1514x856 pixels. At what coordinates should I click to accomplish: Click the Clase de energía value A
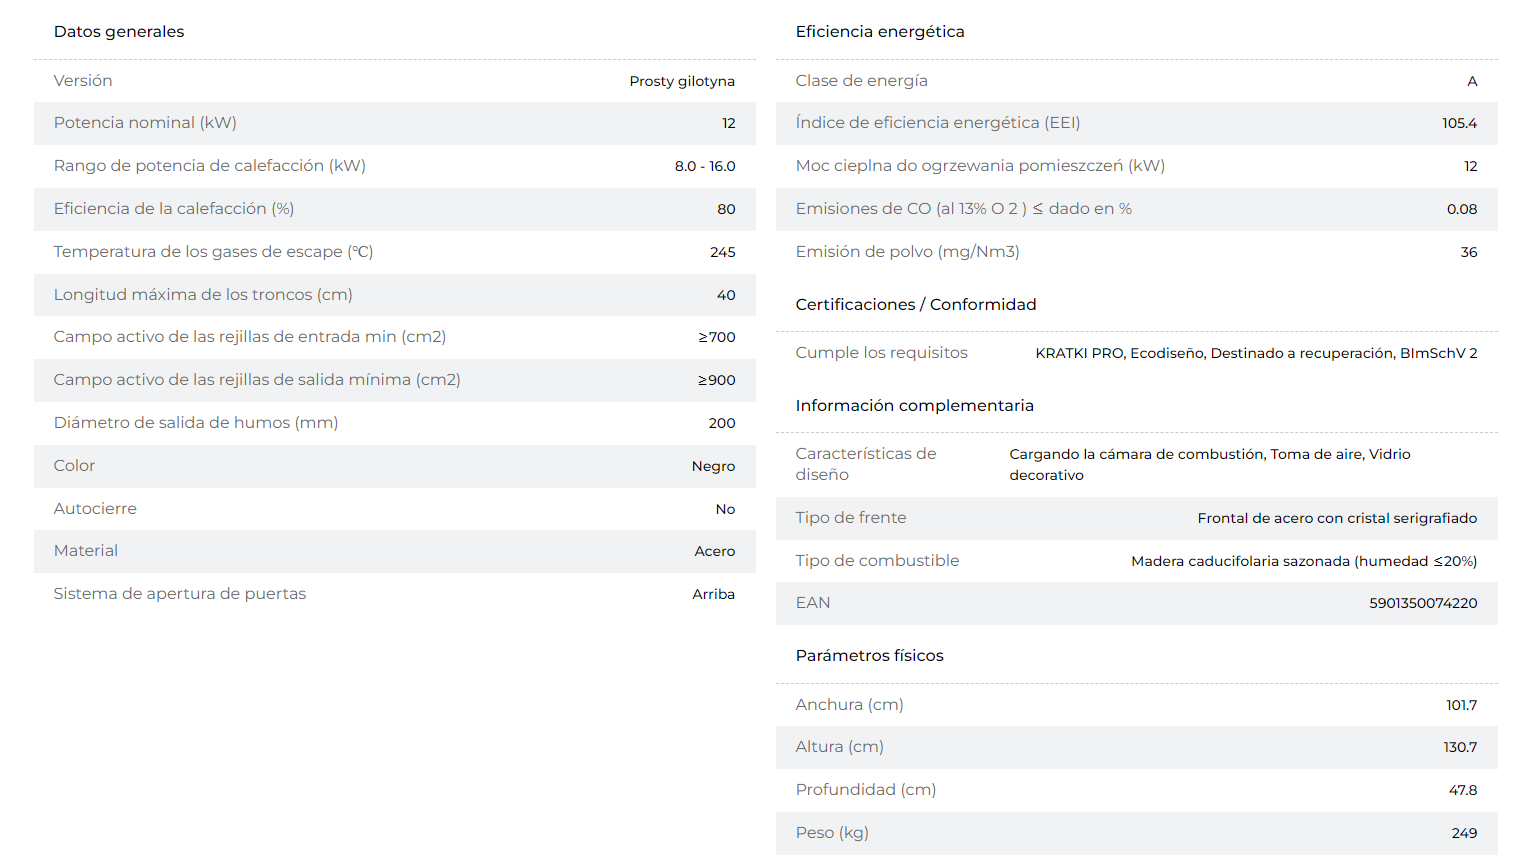coord(1472,81)
